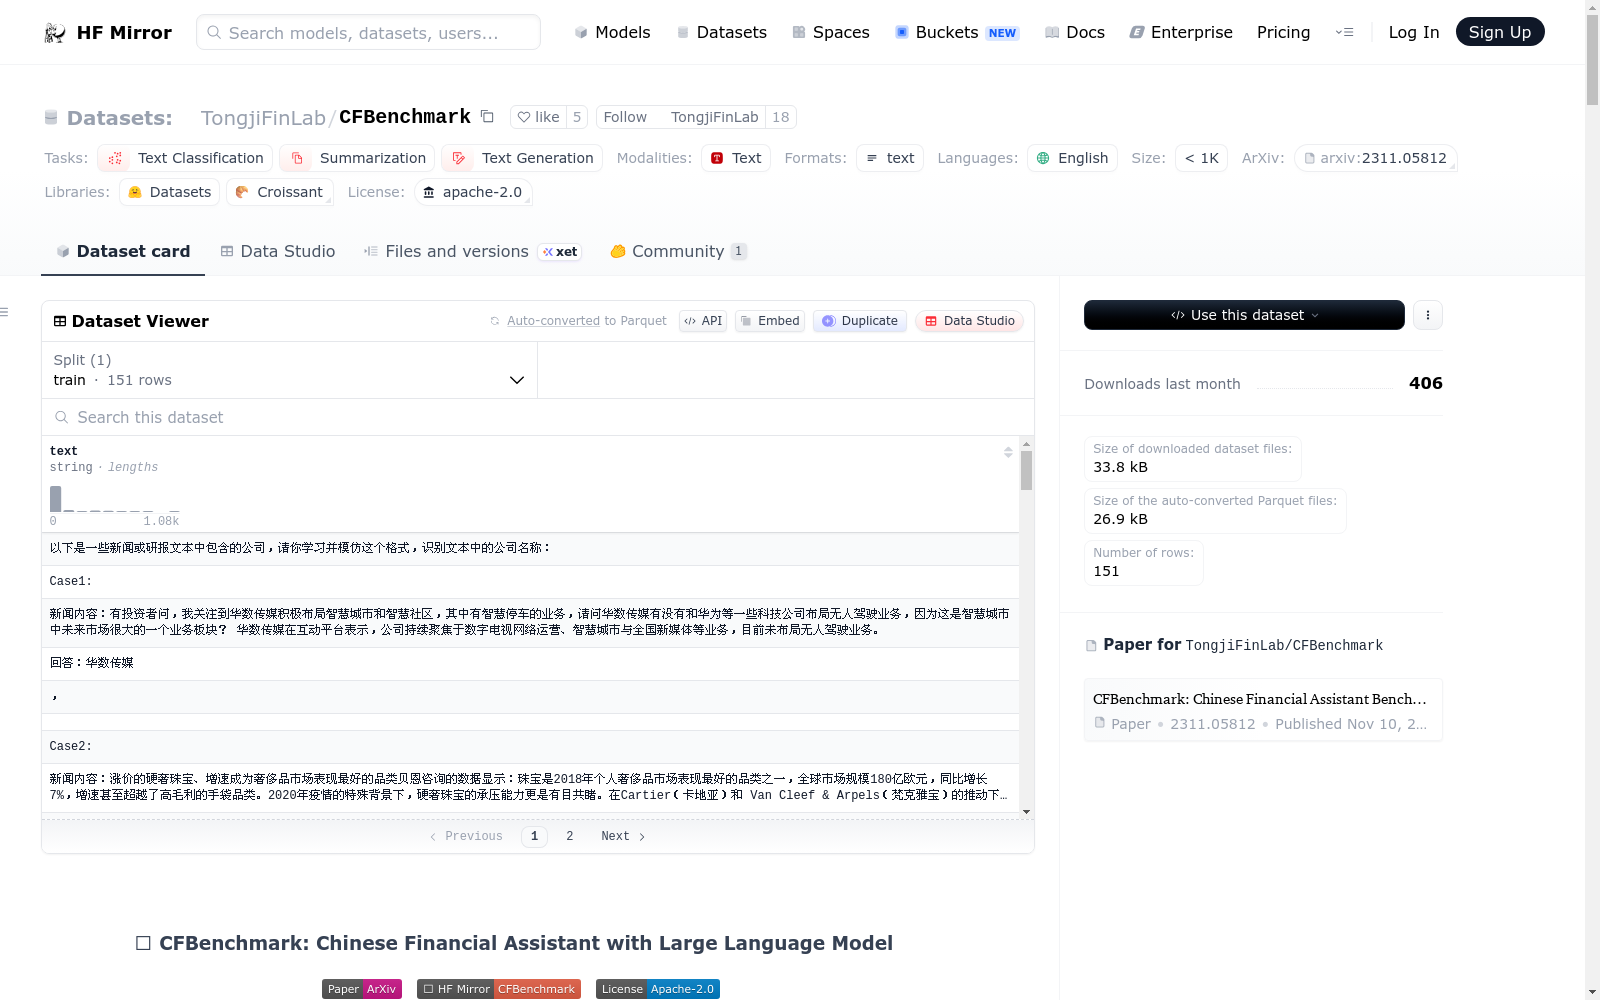Image resolution: width=1600 pixels, height=1000 pixels.
Task: Click the Datasets: breadcrumb label
Action: click(119, 118)
